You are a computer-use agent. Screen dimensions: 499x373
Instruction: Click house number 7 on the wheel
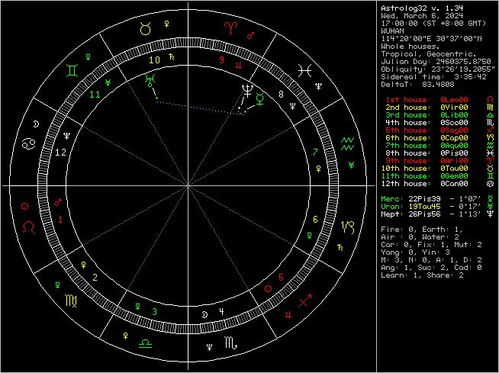[315, 152]
